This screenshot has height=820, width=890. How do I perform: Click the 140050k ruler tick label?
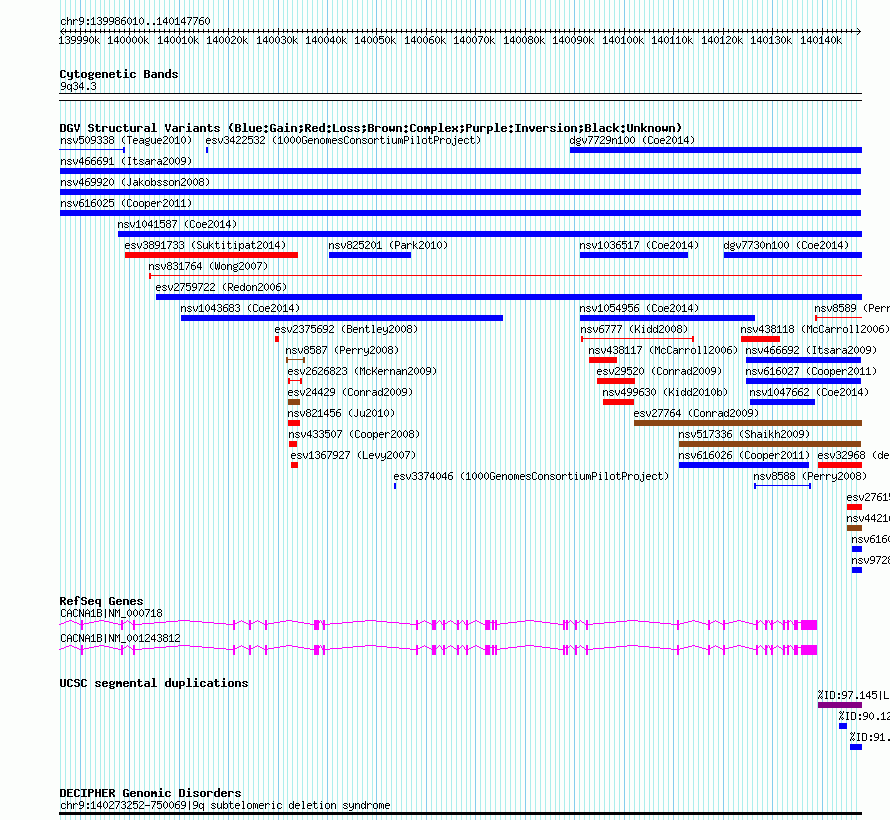(x=375, y=40)
